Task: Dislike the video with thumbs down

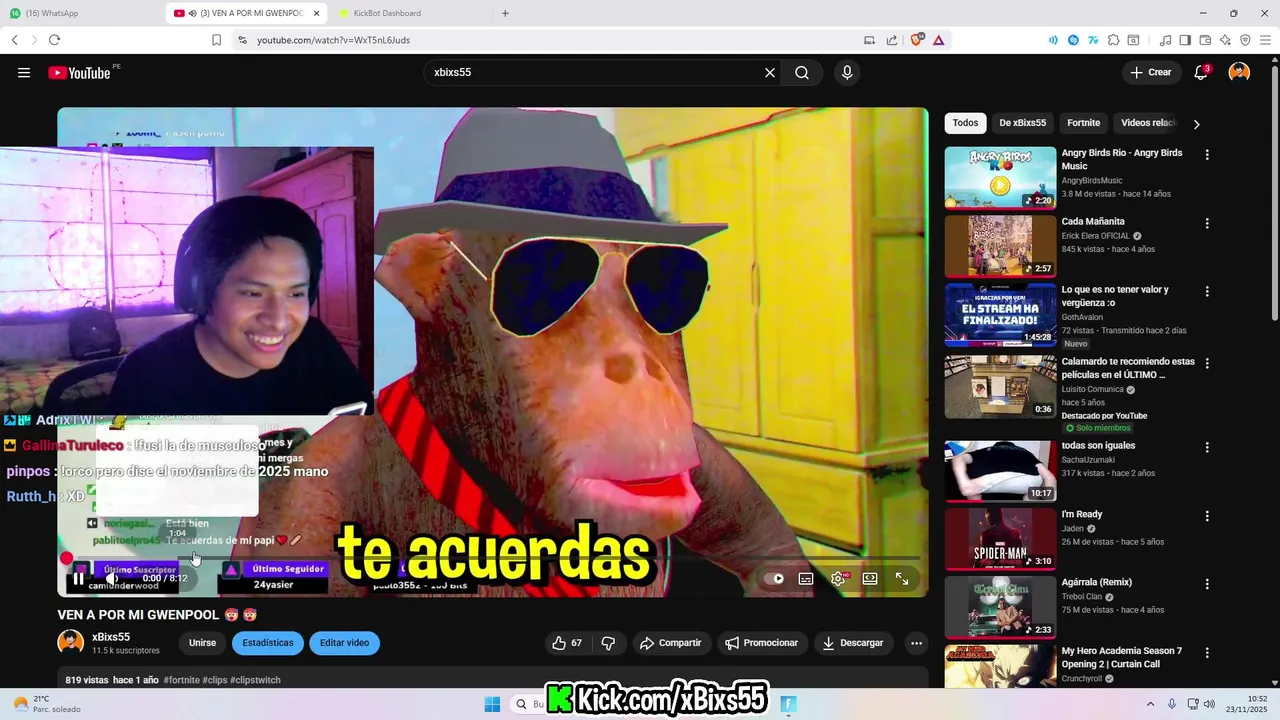Action: click(x=608, y=643)
